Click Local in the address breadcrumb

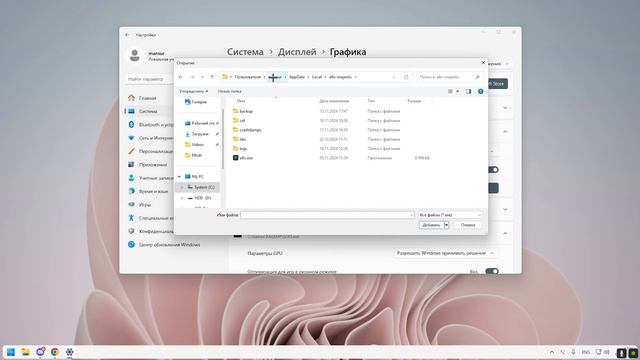click(x=317, y=77)
